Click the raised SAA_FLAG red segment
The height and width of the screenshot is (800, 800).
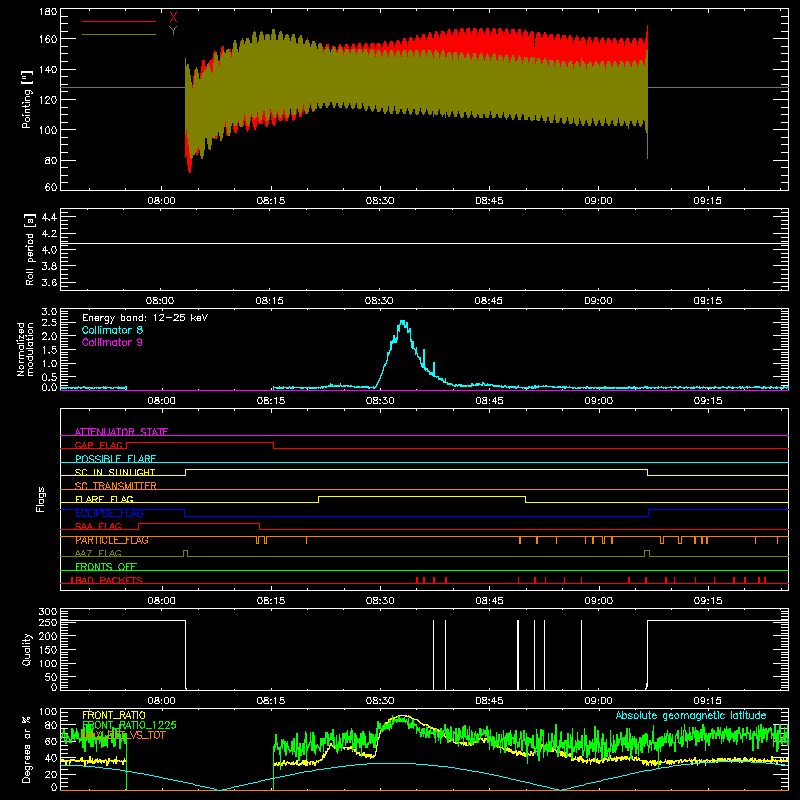pos(199,523)
